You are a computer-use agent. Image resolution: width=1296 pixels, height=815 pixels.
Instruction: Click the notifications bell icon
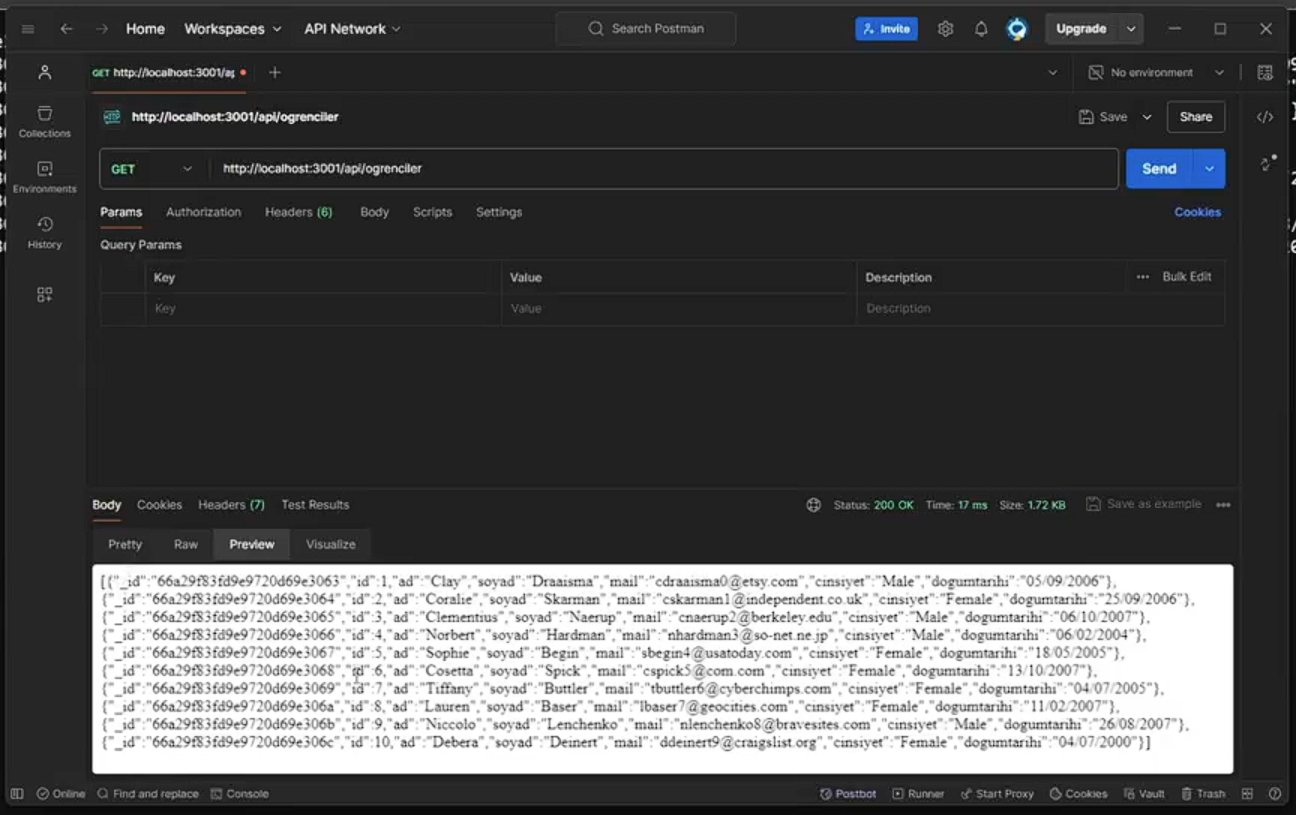[981, 29]
